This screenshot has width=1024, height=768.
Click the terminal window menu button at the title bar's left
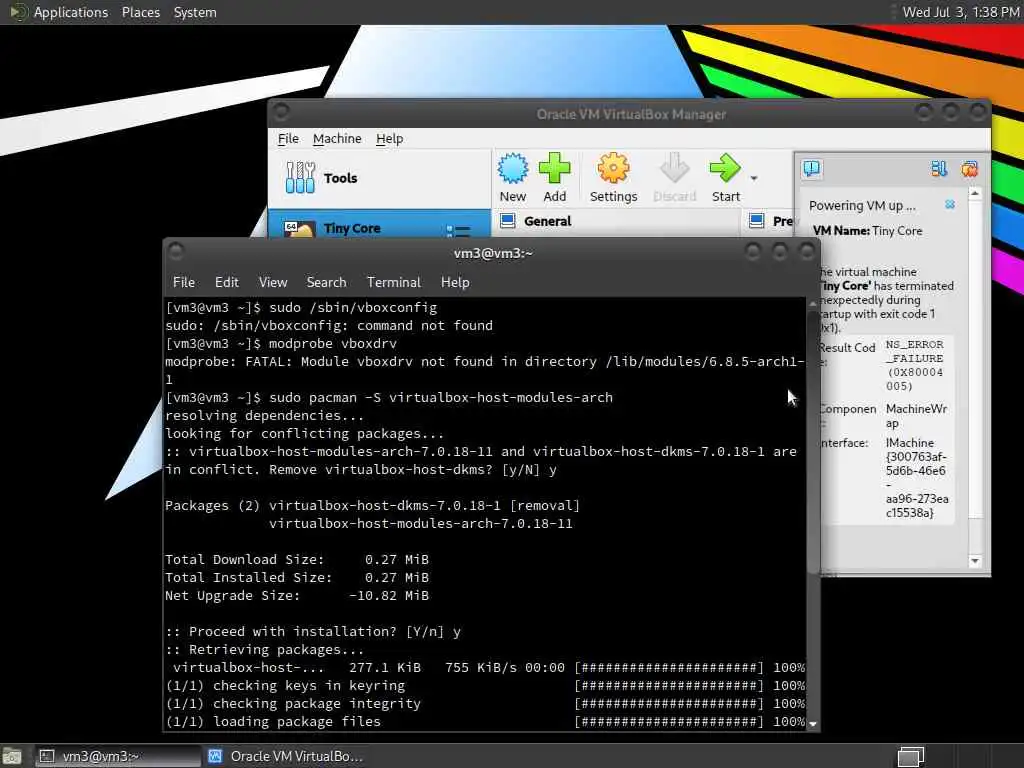176,251
